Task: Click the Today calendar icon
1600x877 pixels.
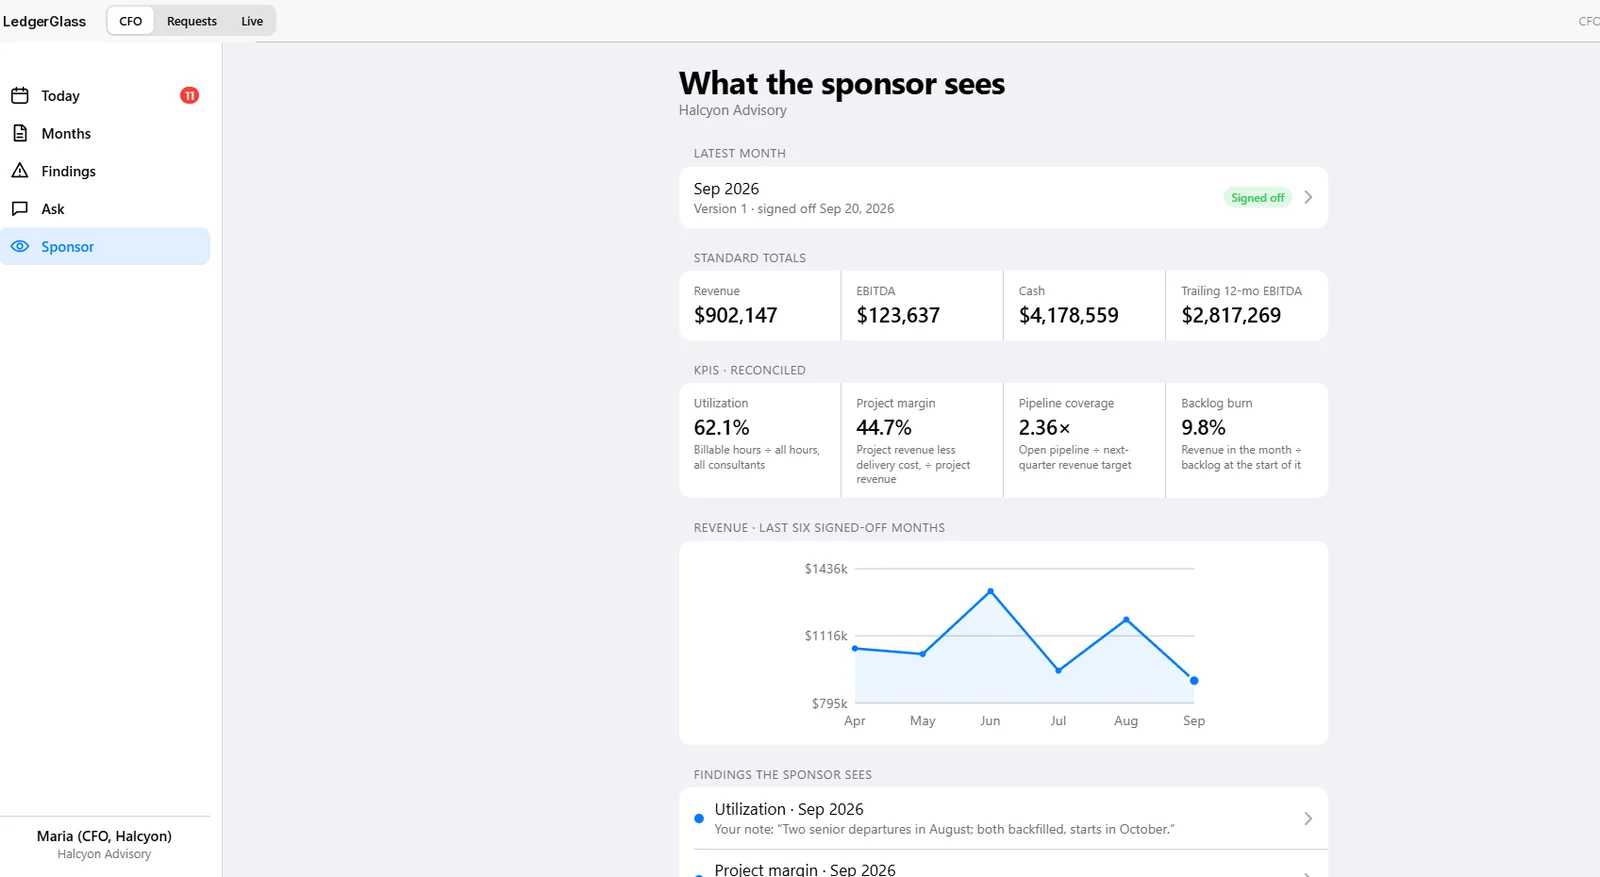Action: (x=20, y=96)
